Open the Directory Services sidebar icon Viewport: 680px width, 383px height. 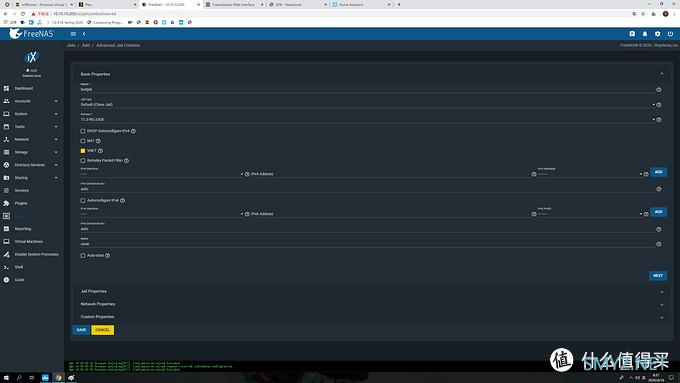7,165
